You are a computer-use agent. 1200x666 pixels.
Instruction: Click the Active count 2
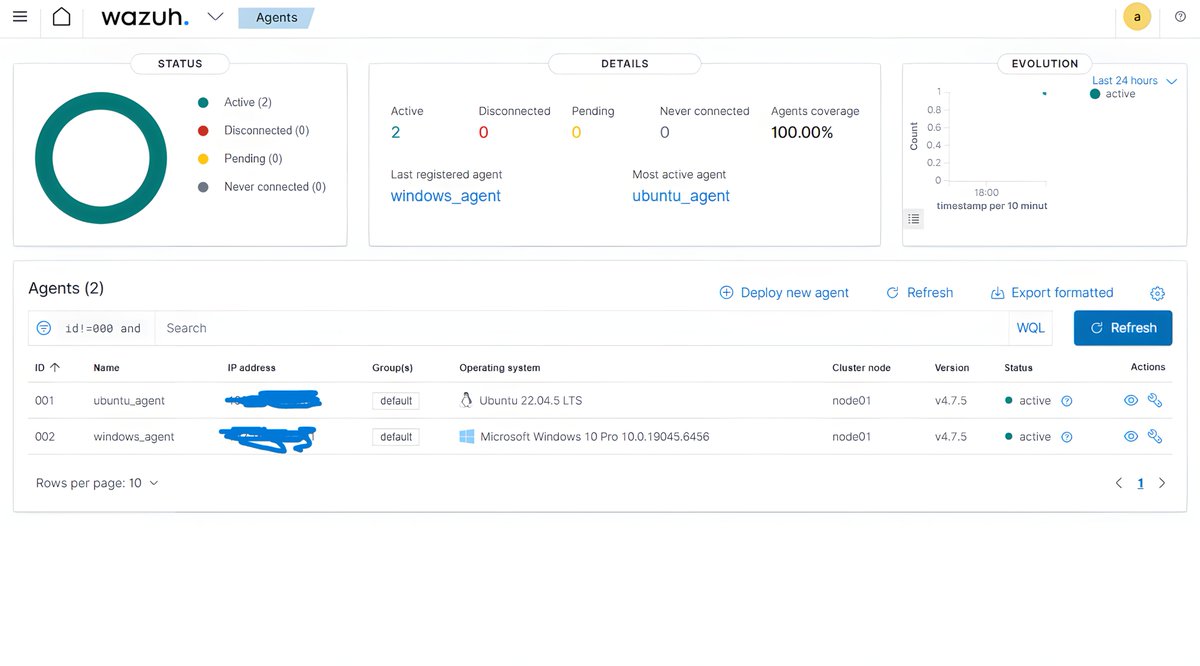(x=396, y=132)
